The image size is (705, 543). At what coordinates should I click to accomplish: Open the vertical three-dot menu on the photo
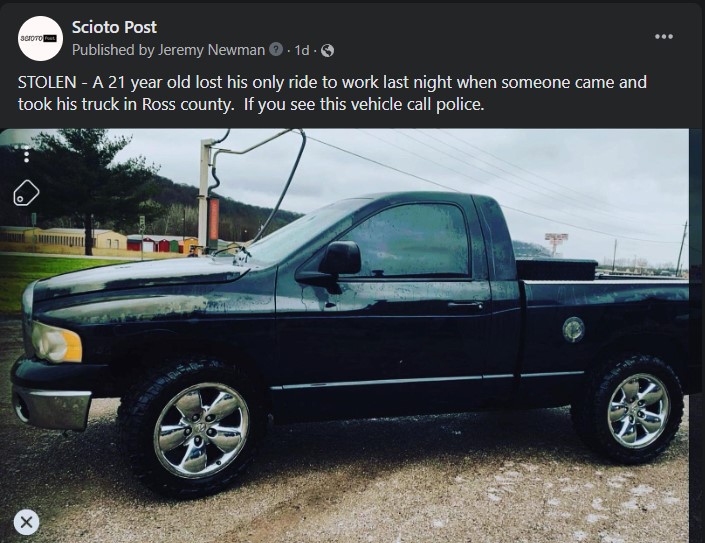(x=27, y=154)
